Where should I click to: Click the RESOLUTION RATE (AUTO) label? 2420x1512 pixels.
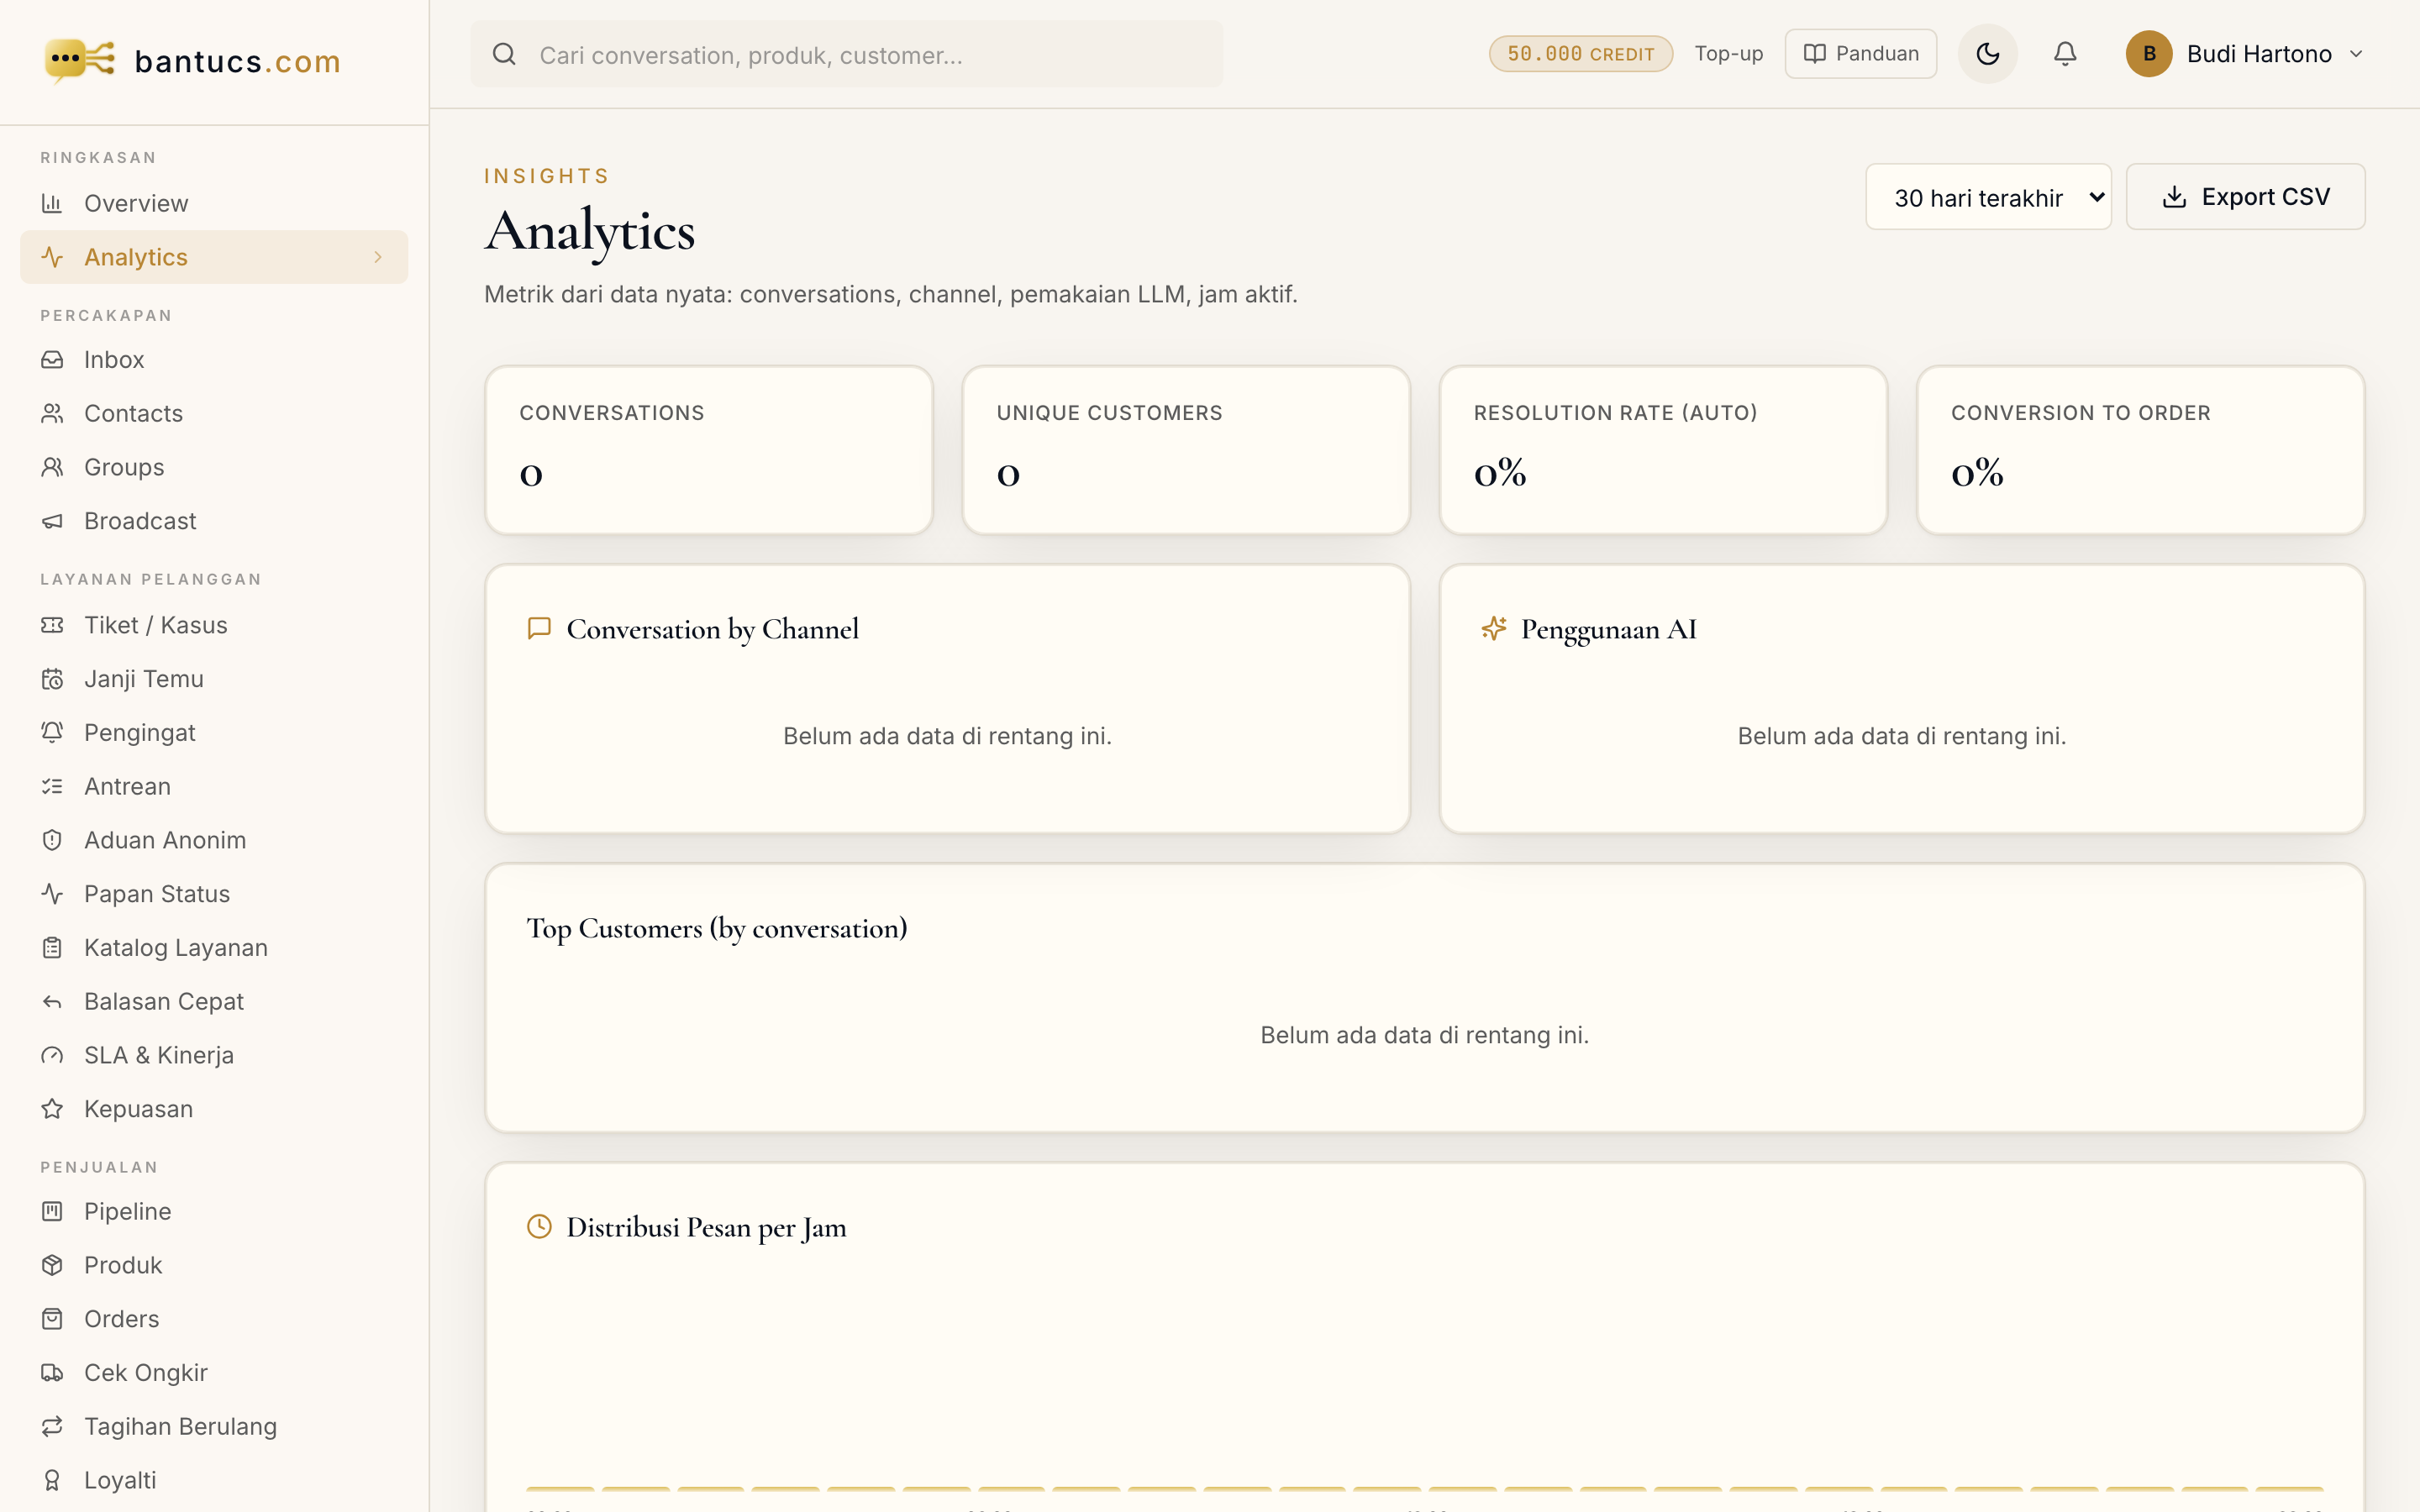tap(1615, 413)
